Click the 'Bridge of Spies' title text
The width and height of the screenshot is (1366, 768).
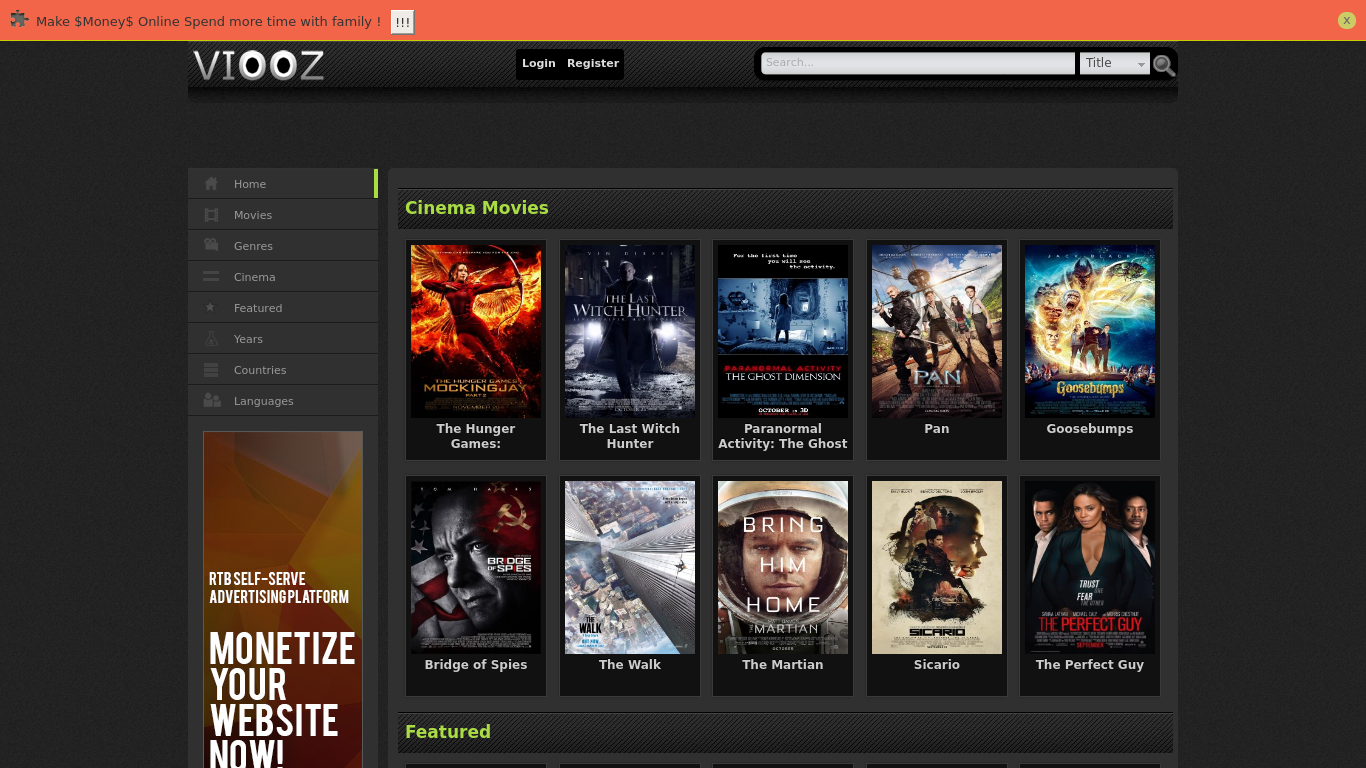(476, 664)
